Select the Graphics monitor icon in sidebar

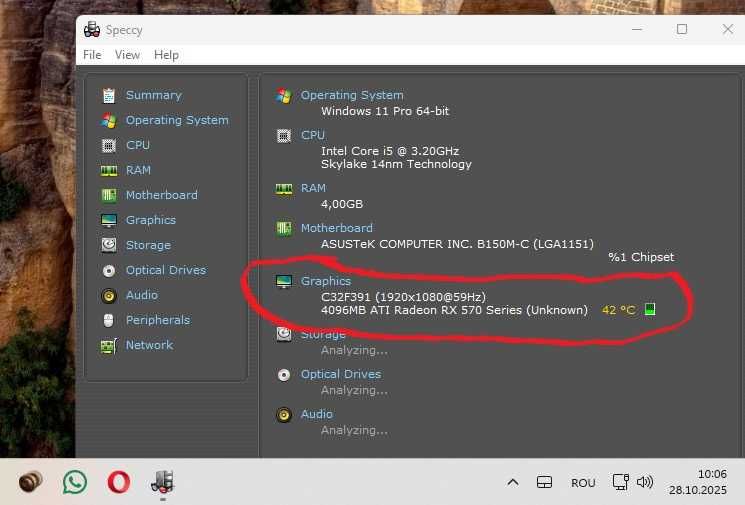pos(109,220)
